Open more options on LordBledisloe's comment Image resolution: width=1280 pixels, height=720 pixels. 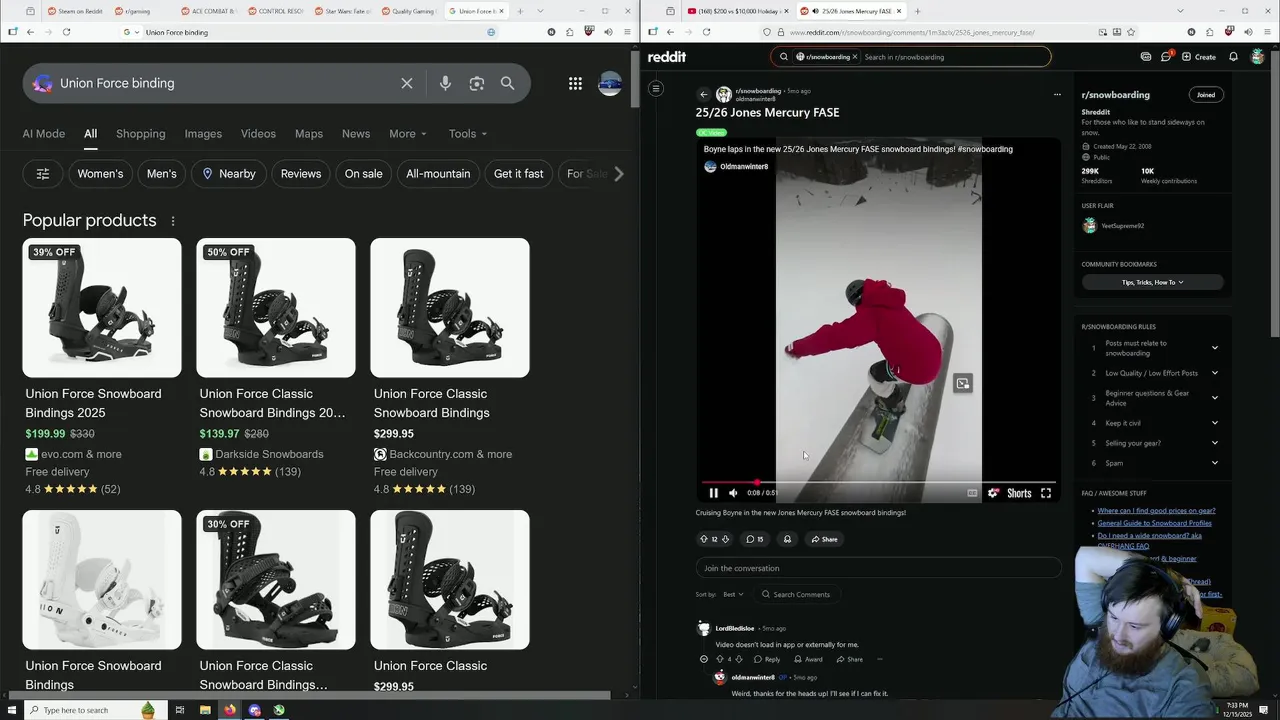880,659
